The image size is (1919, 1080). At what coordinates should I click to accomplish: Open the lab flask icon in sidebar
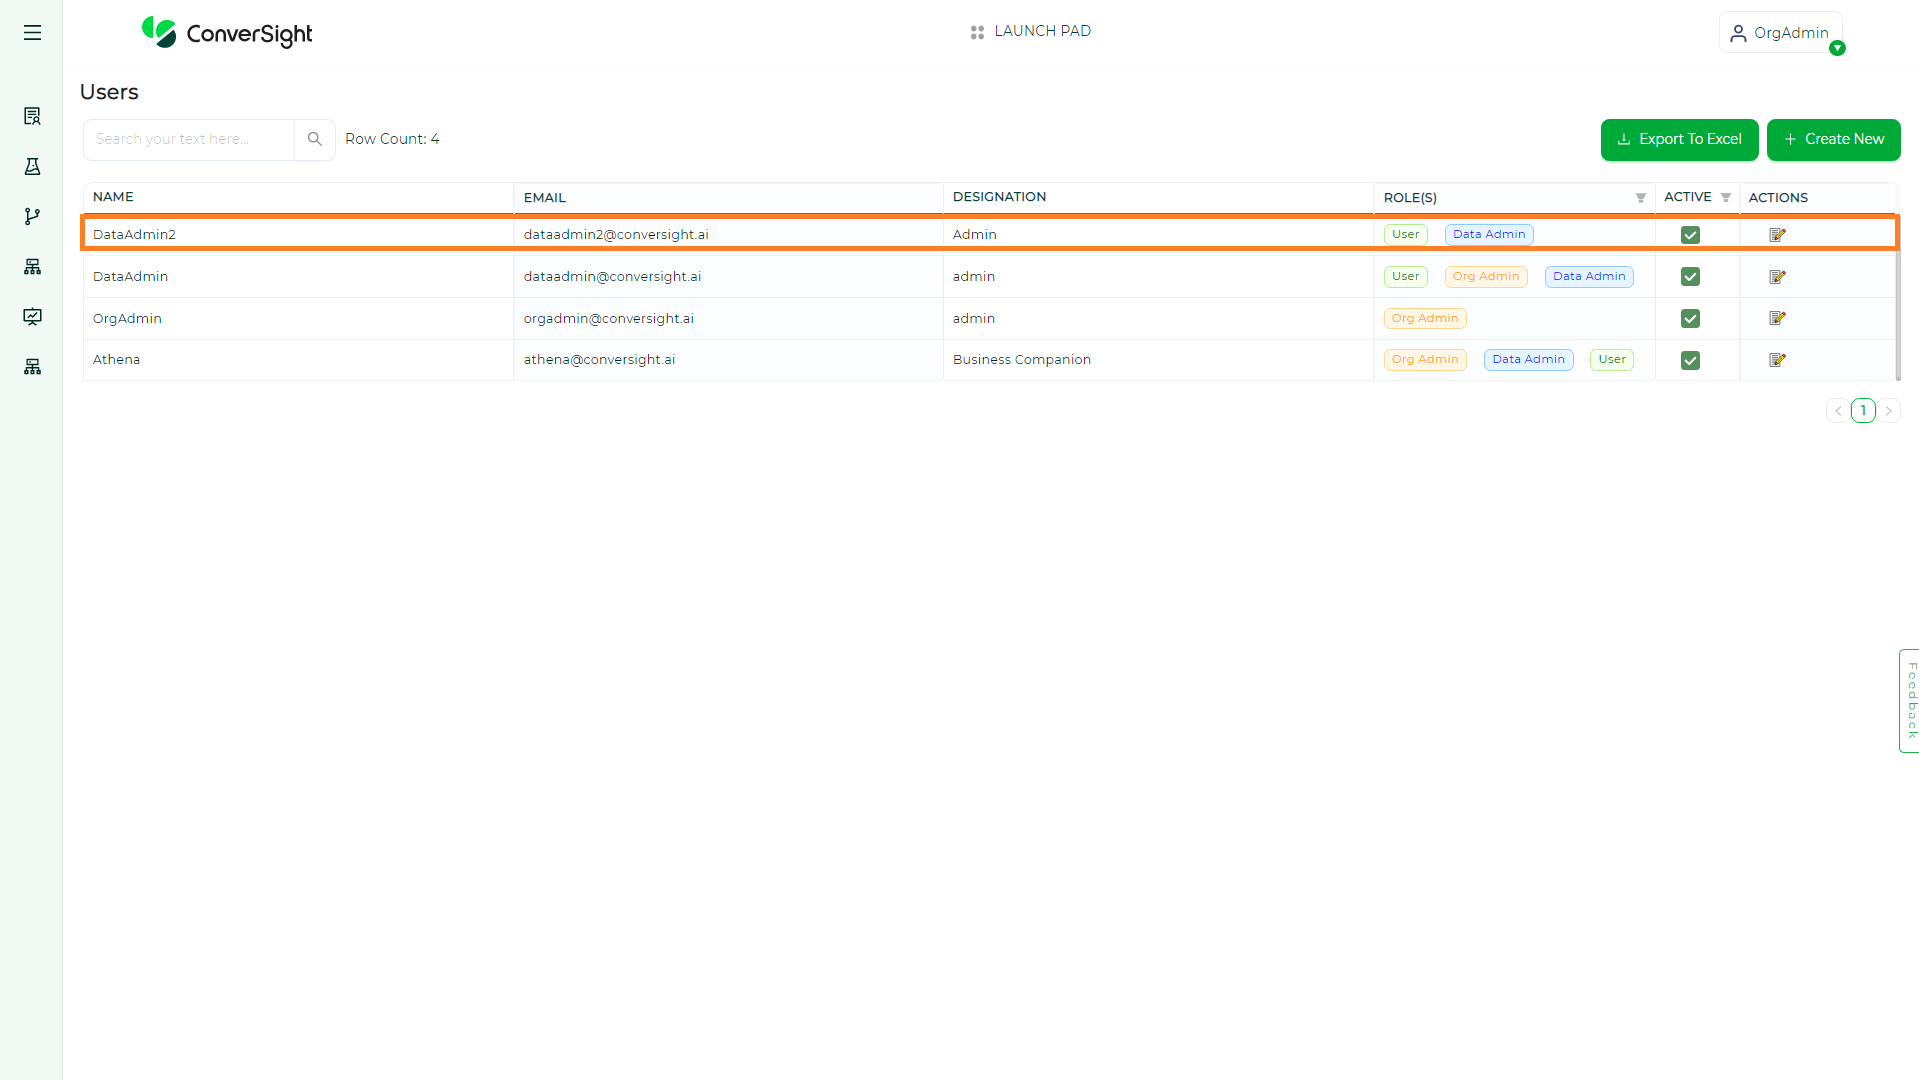coord(32,166)
